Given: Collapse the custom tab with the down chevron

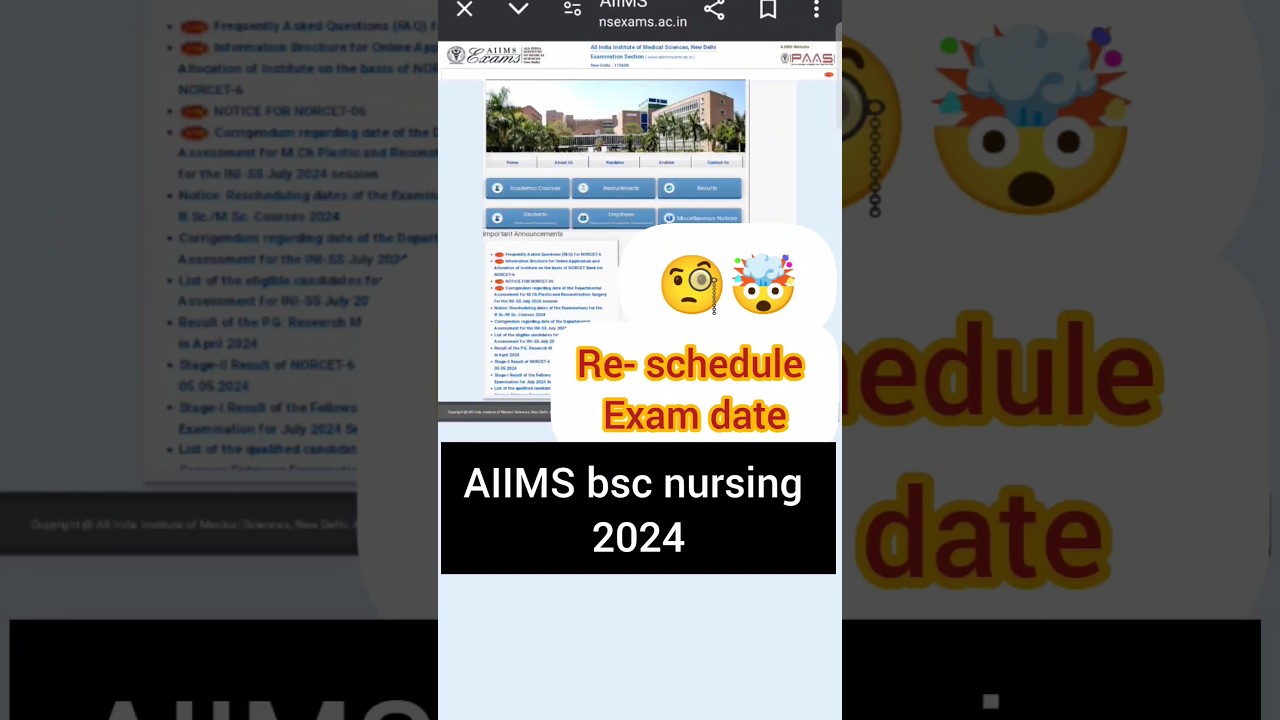Looking at the screenshot, I should pyautogui.click(x=518, y=9).
